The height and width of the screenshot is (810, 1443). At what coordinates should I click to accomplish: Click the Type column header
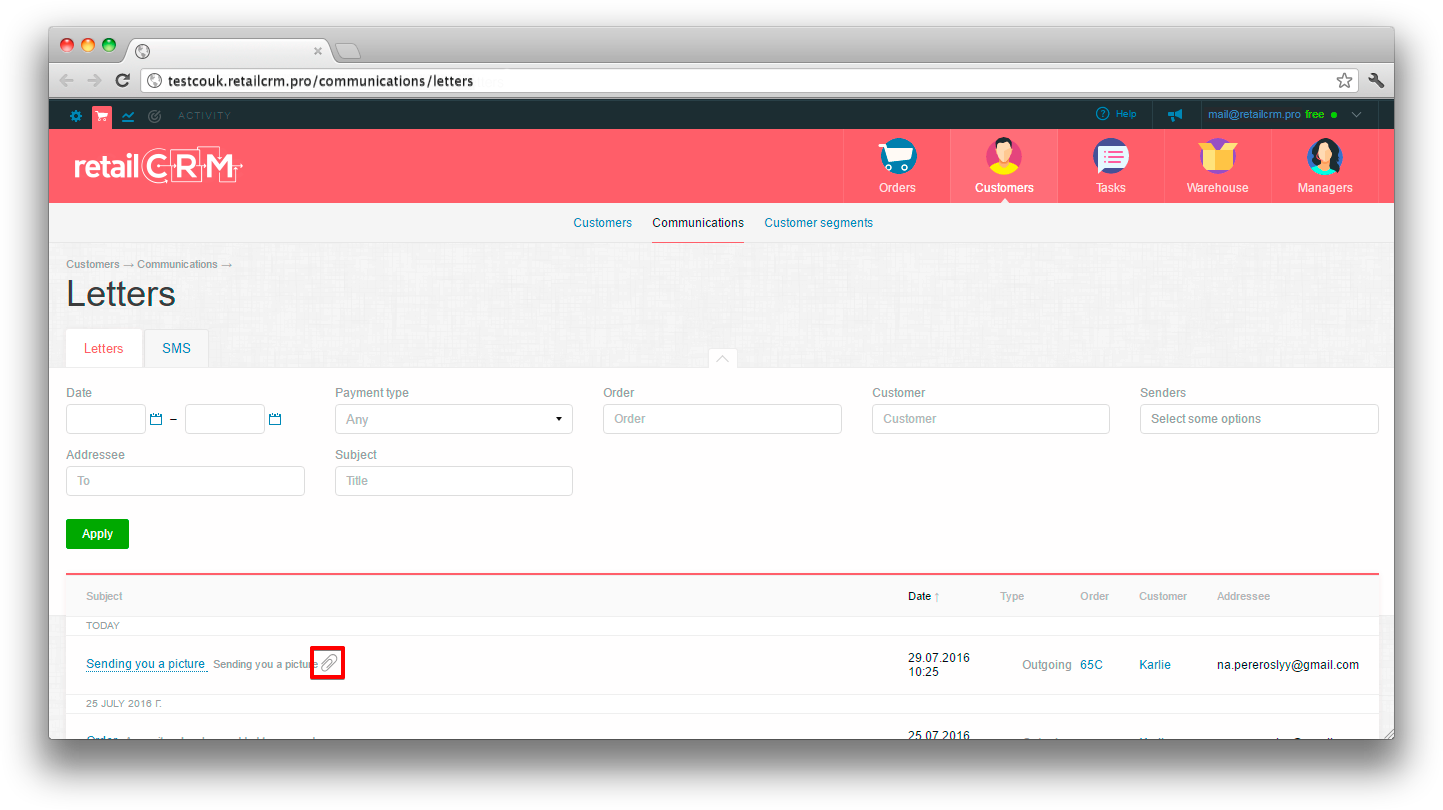tap(1012, 596)
